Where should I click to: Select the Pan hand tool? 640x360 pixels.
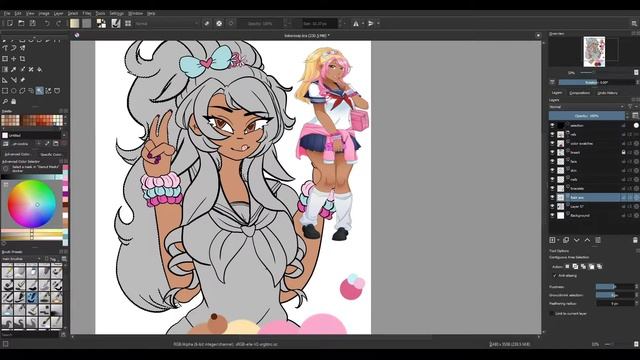[13, 101]
